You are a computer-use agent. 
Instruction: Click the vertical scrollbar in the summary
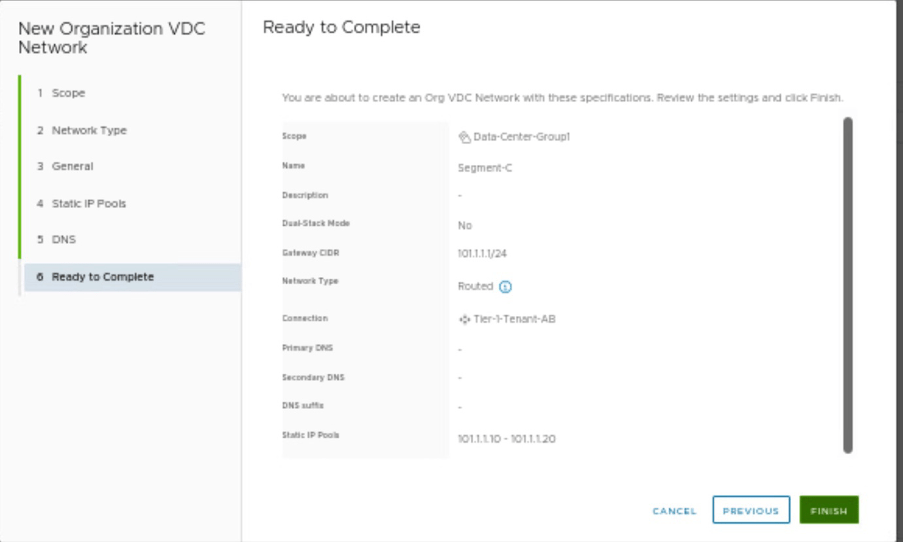(848, 285)
